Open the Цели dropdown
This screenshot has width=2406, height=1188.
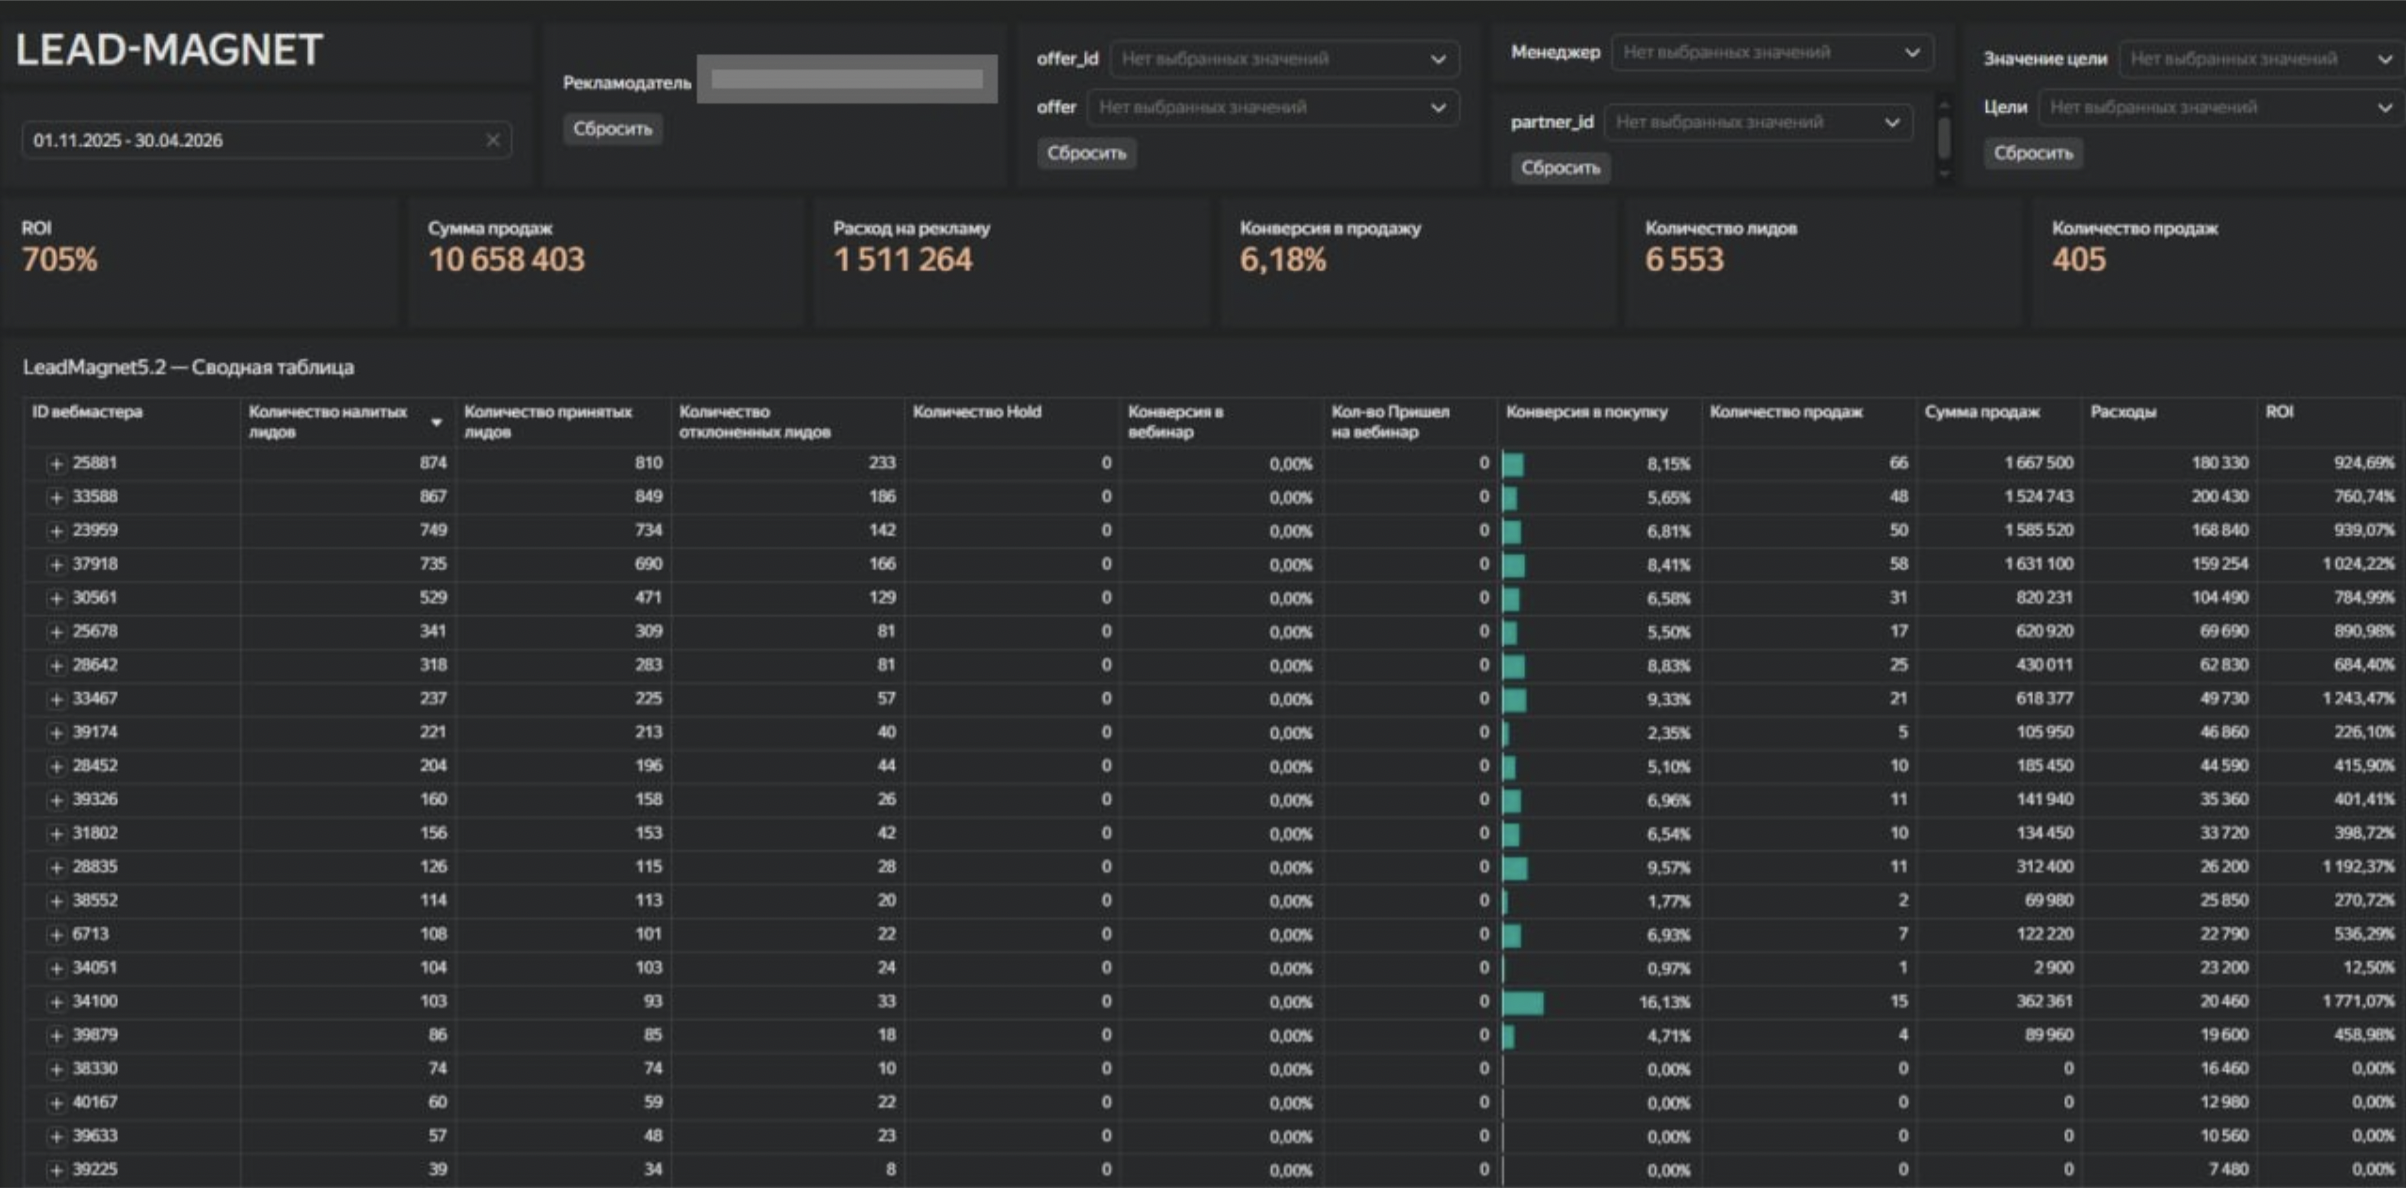pyautogui.click(x=2221, y=107)
